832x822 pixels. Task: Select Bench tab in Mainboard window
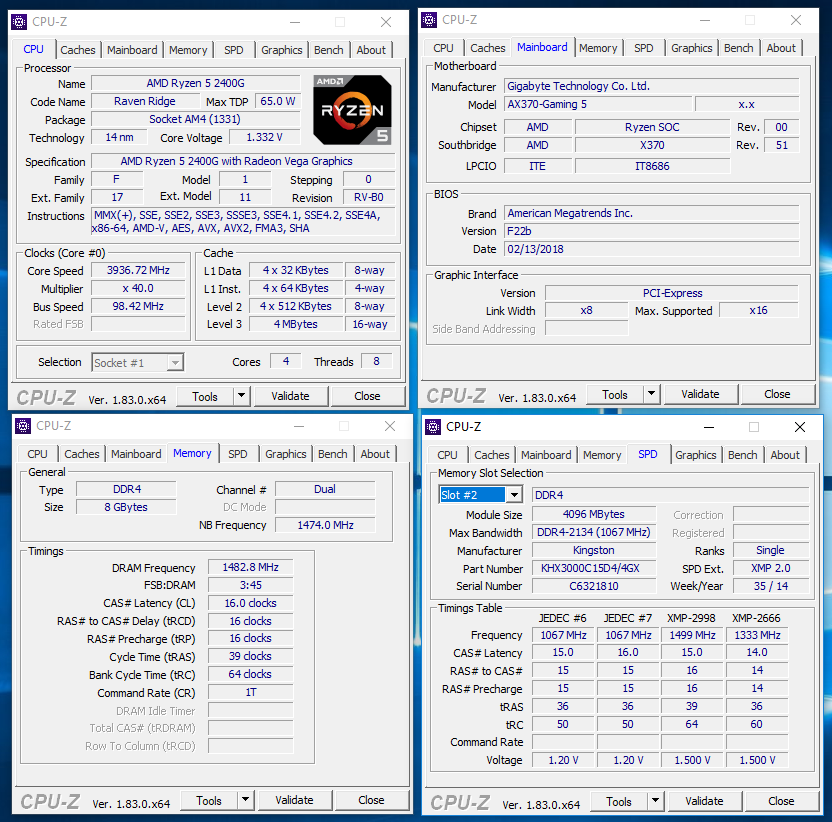pyautogui.click(x=739, y=48)
